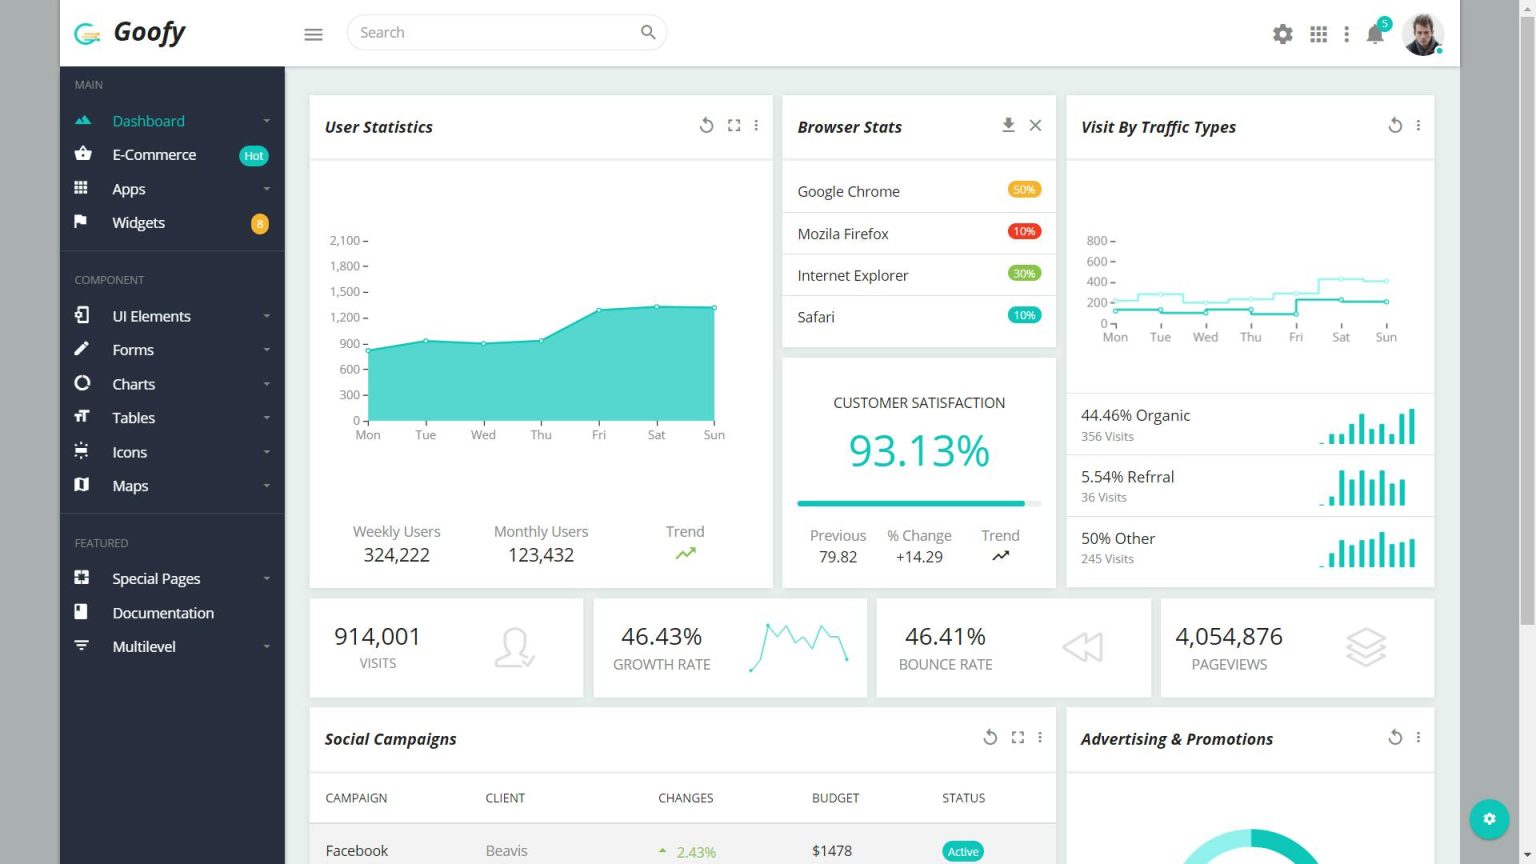
Task: Open the notifications bell with 5 alerts
Action: tap(1374, 33)
